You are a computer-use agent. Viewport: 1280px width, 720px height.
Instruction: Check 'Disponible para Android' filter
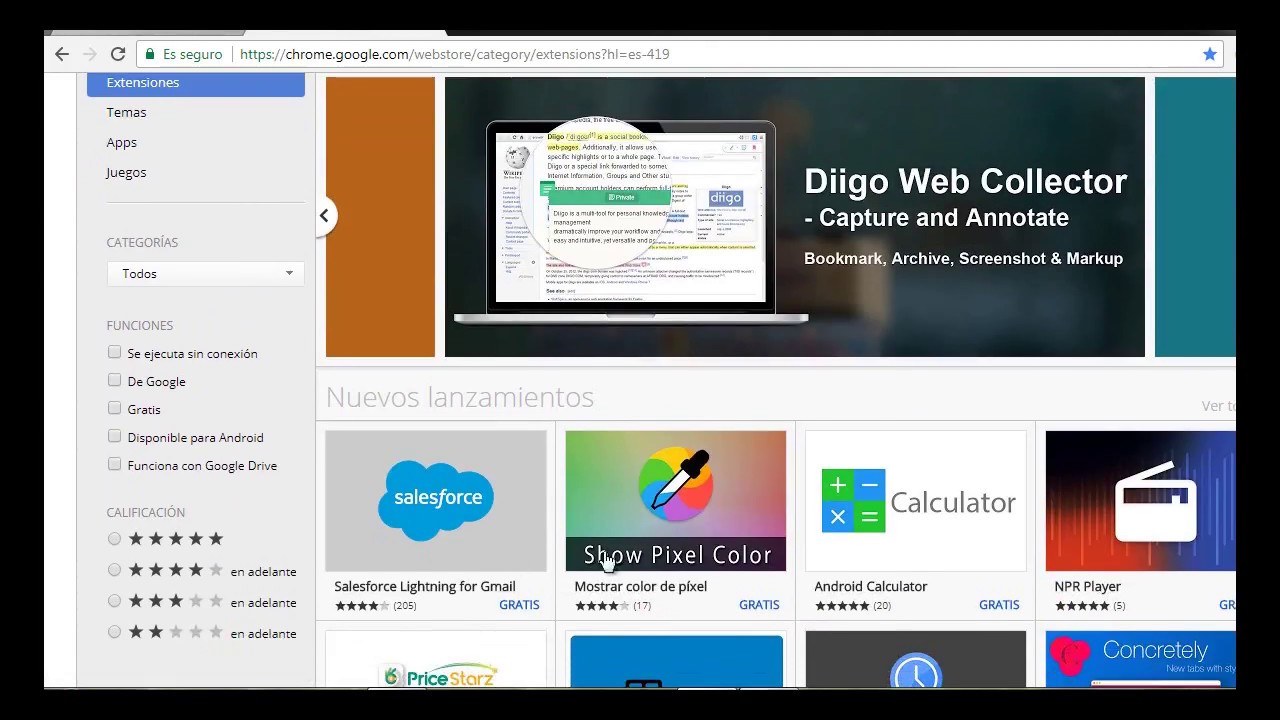[x=114, y=436]
